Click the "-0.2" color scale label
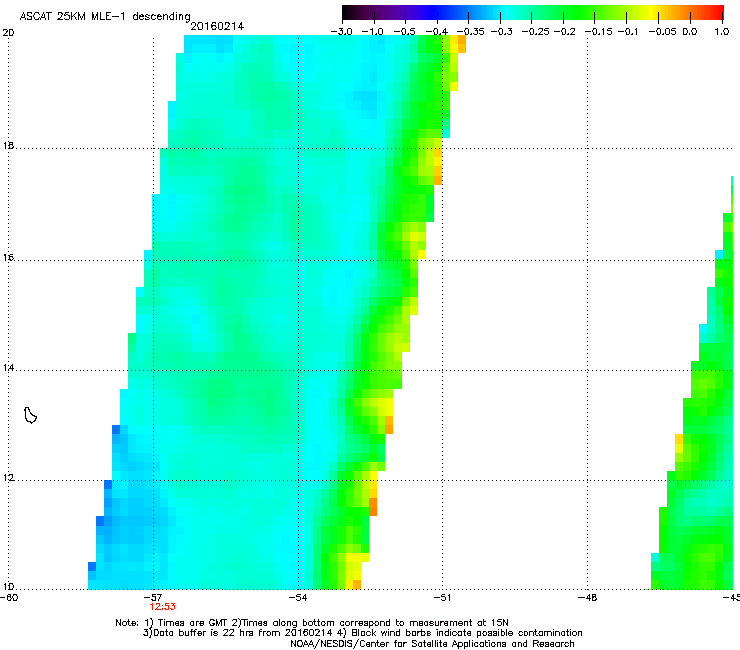 point(565,32)
